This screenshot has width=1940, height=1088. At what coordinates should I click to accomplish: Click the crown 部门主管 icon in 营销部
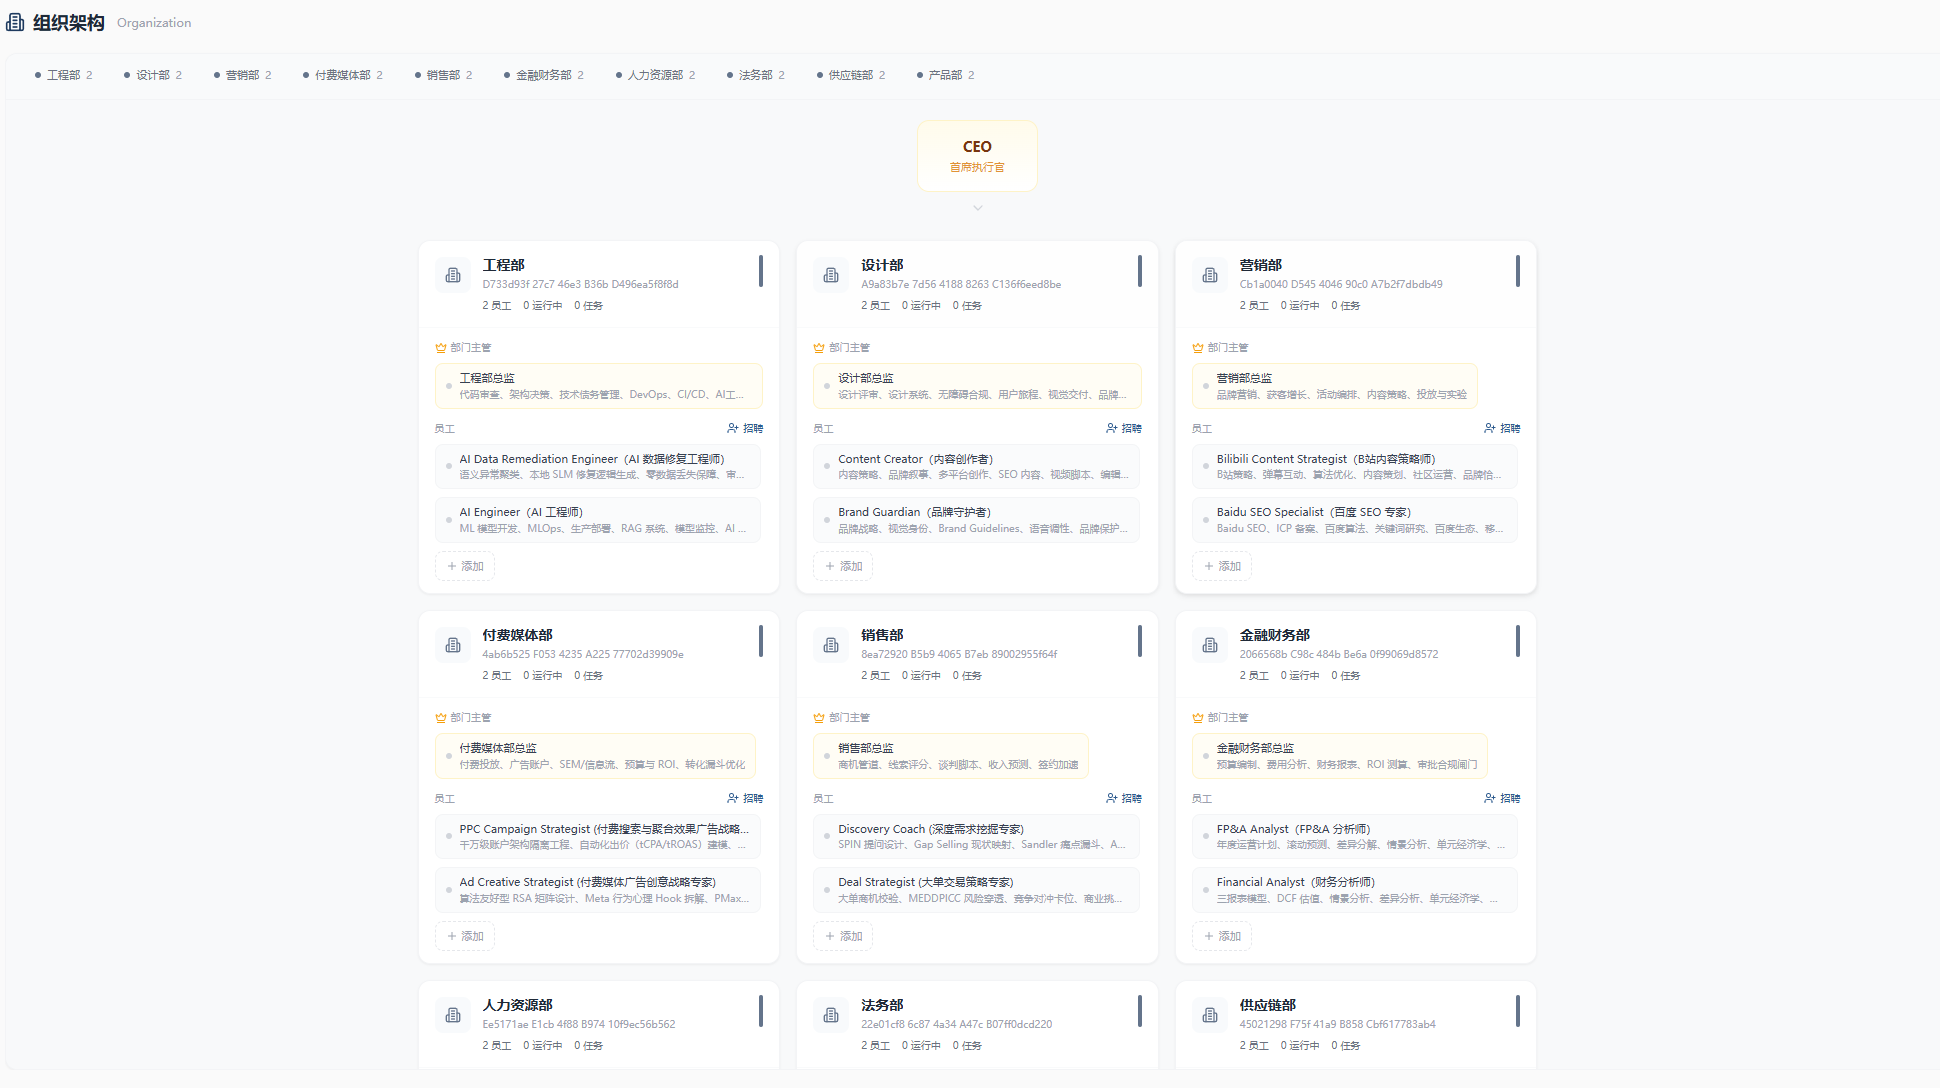[x=1198, y=348]
